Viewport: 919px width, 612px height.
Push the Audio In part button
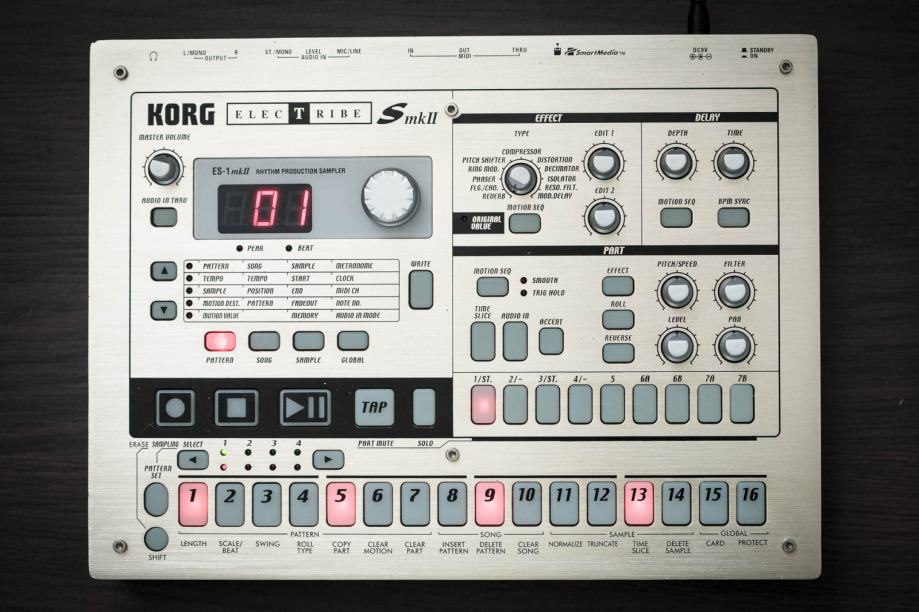coord(515,341)
